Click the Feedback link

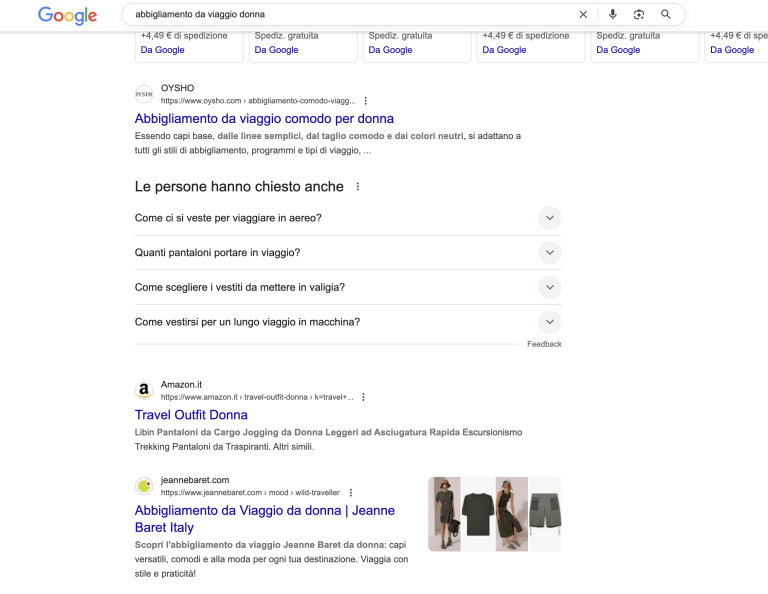[544, 344]
